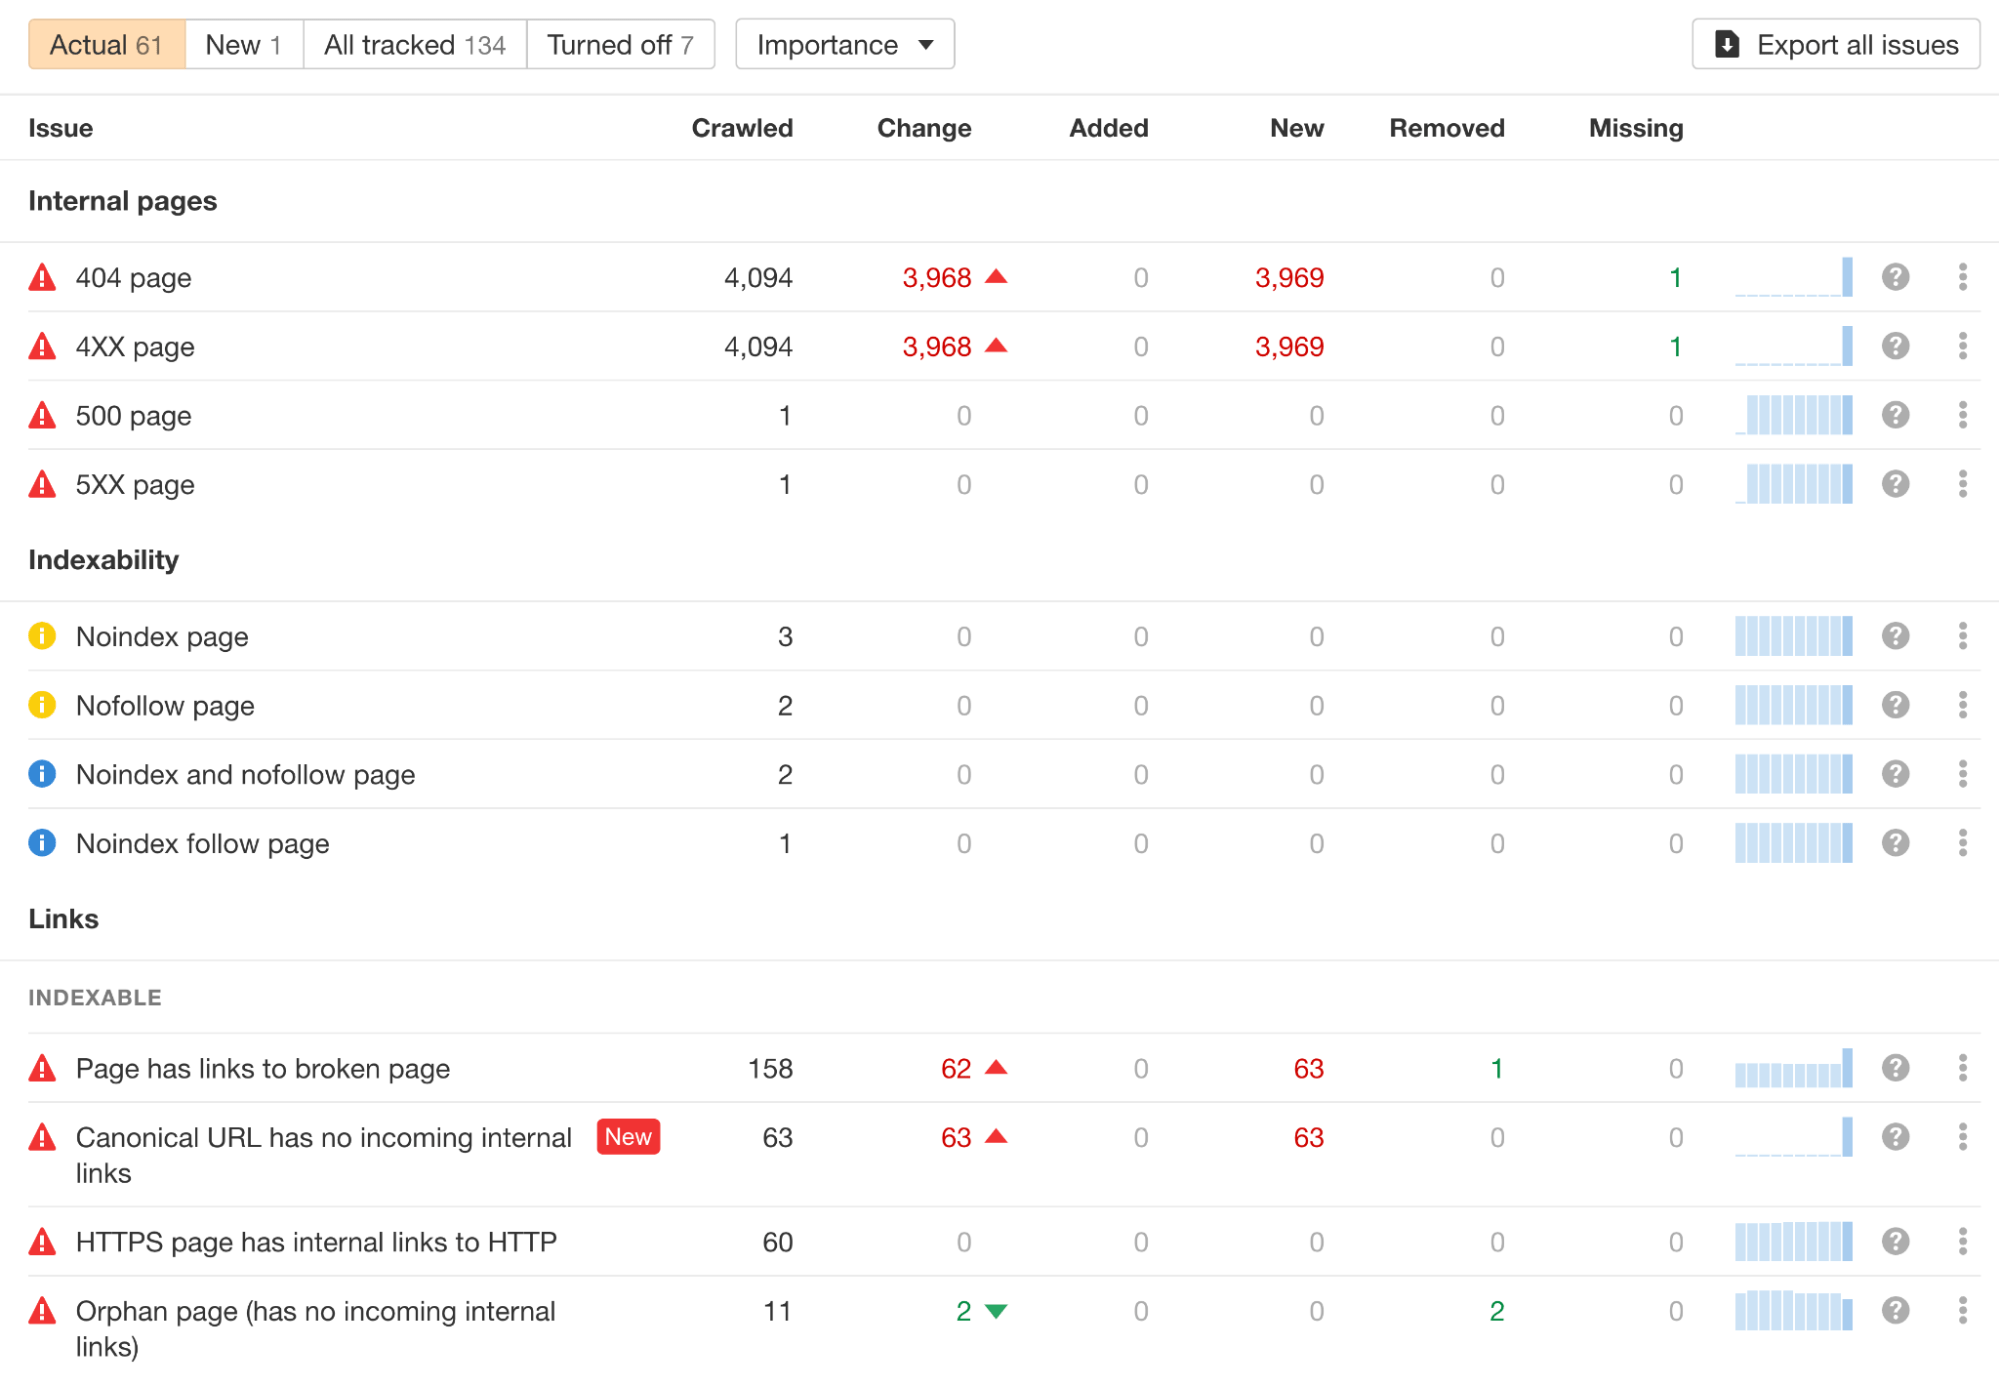Screen dimensions: 1999x1376
Task: Click the Export all issues button
Action: coord(1835,44)
